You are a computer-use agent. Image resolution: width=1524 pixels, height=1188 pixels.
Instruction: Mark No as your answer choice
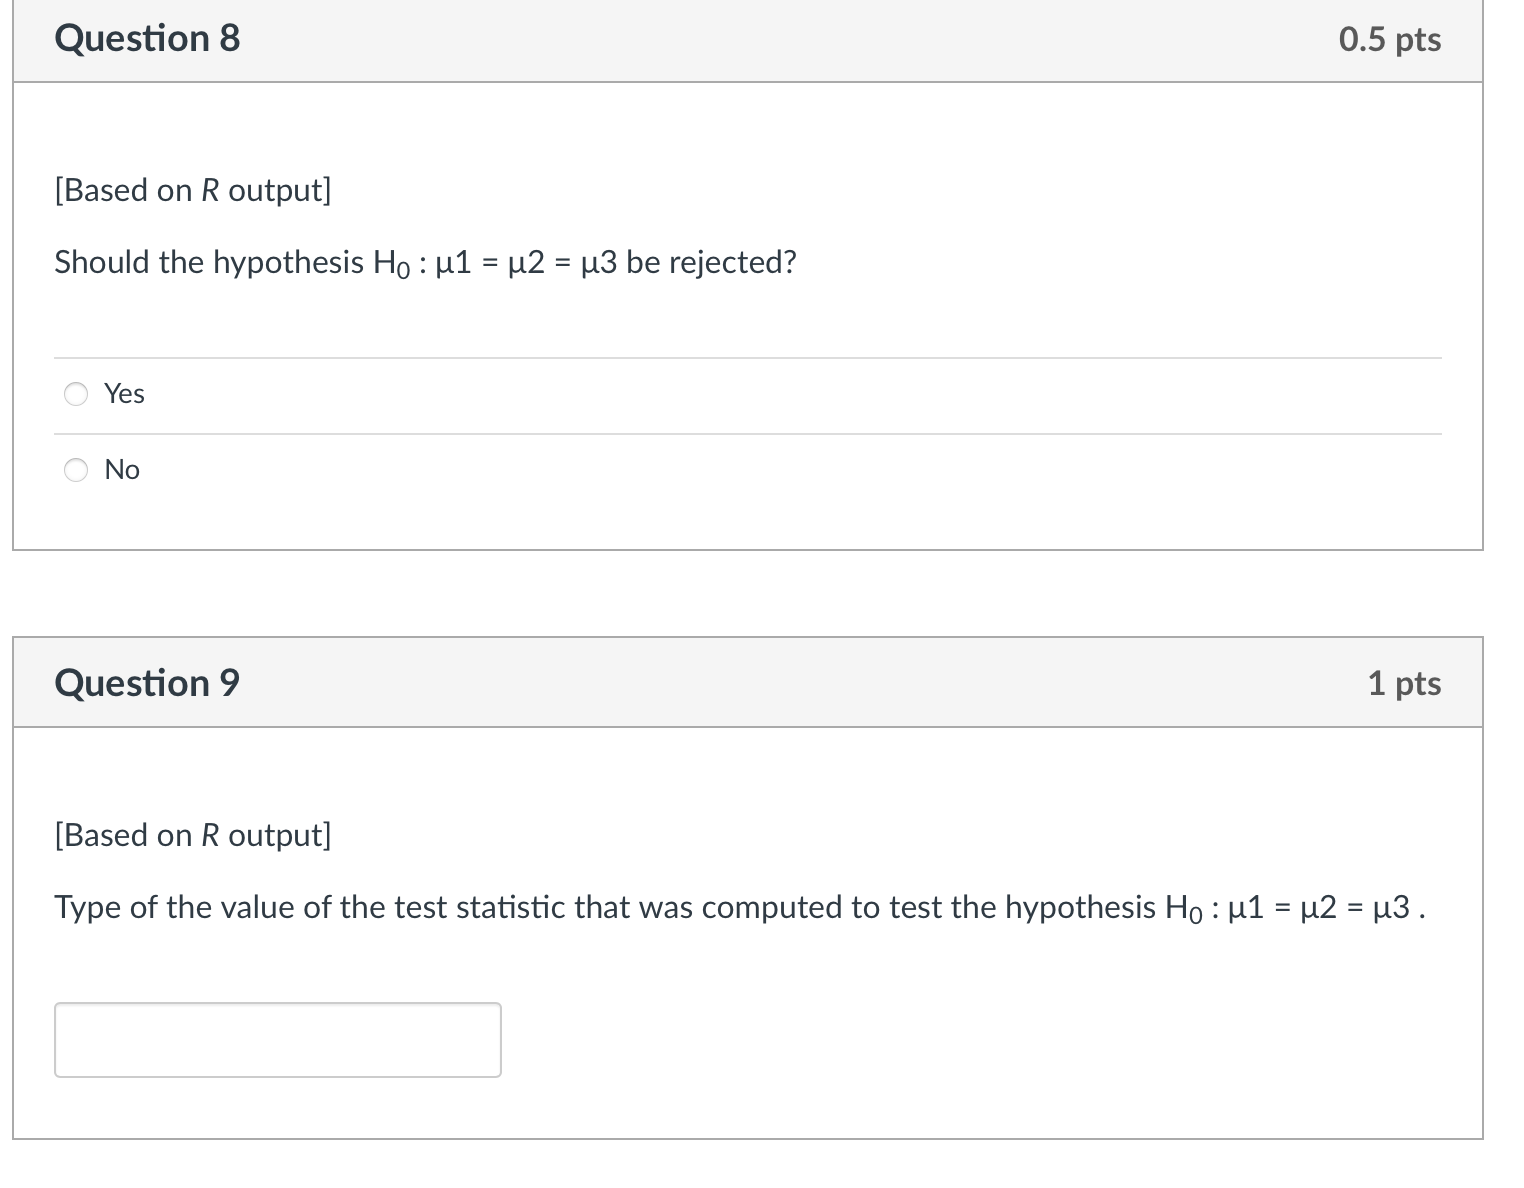pos(76,470)
